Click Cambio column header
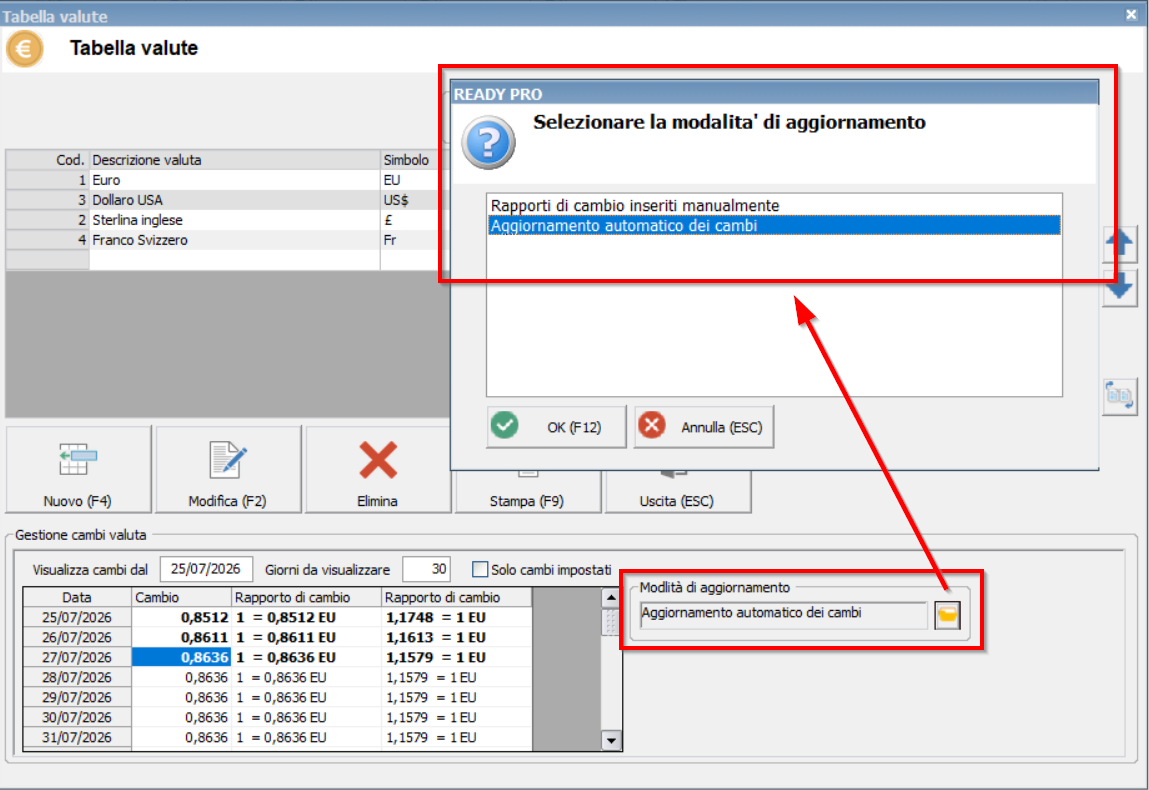This screenshot has width=1149, height=790. coord(182,597)
